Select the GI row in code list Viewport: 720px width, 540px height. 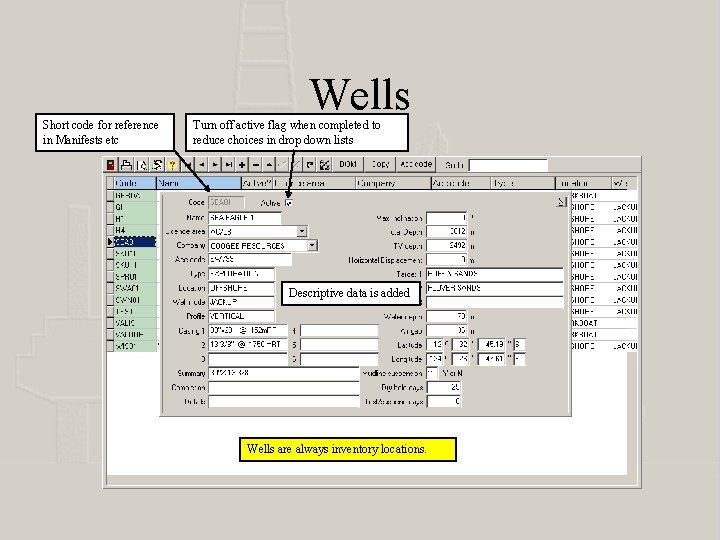(135, 207)
